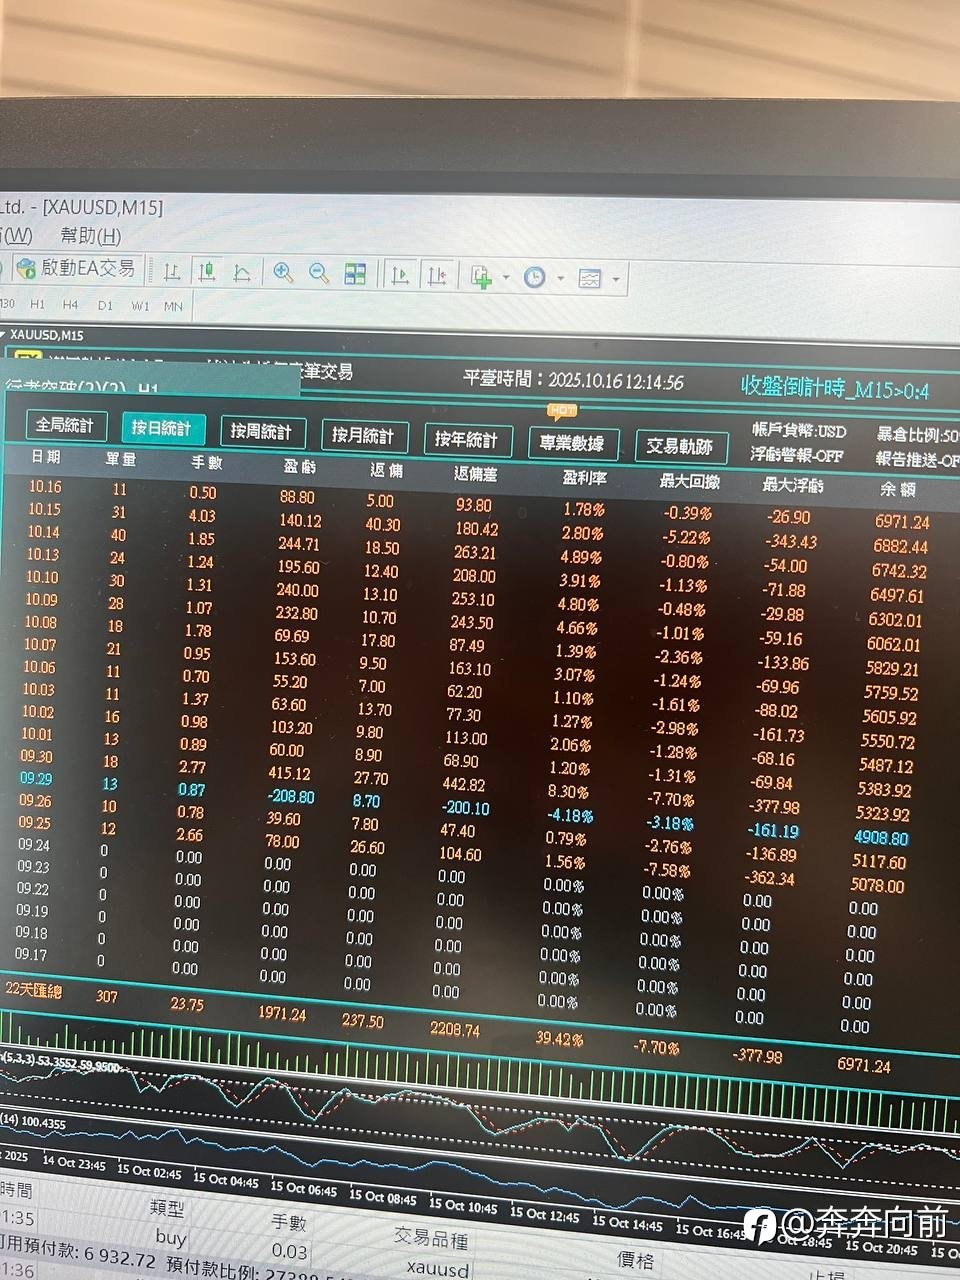Click the 39.42% total profit rate
This screenshot has width=960, height=1280.
pyautogui.click(x=559, y=1039)
